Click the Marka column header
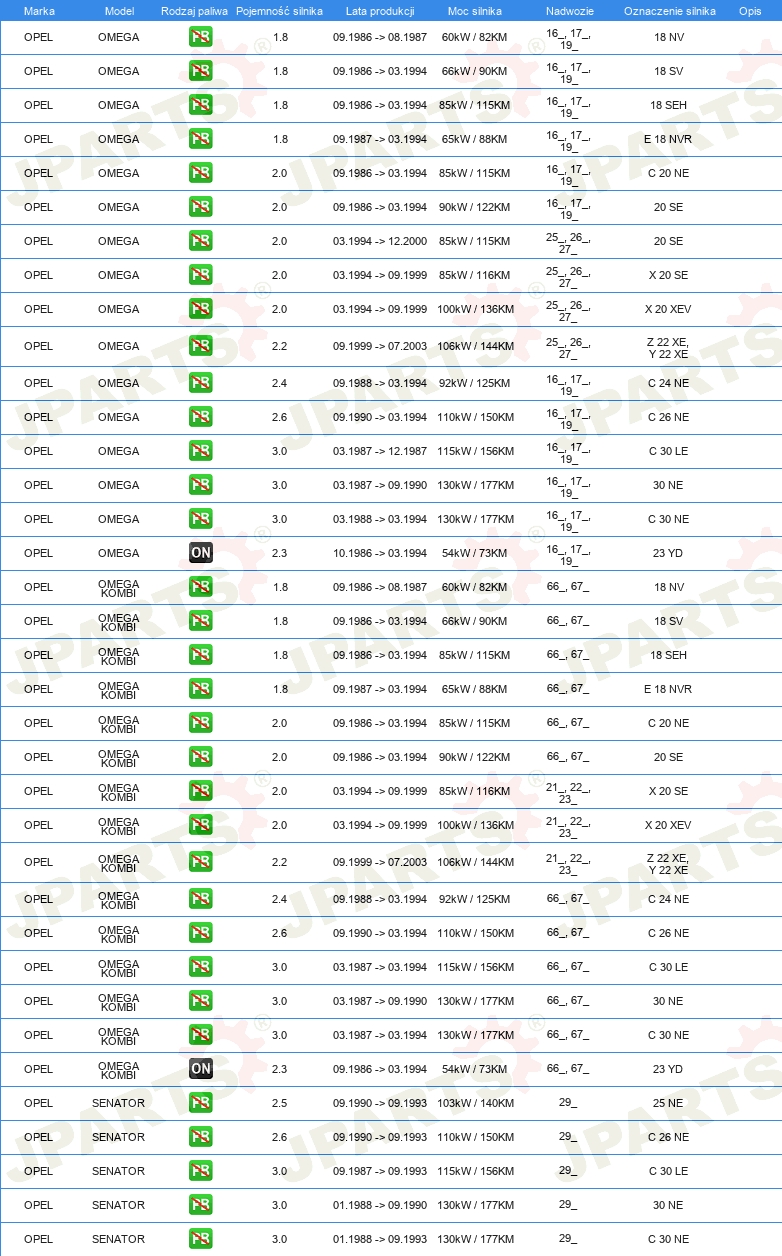Screen dimensions: 782x1256 [x=39, y=11]
